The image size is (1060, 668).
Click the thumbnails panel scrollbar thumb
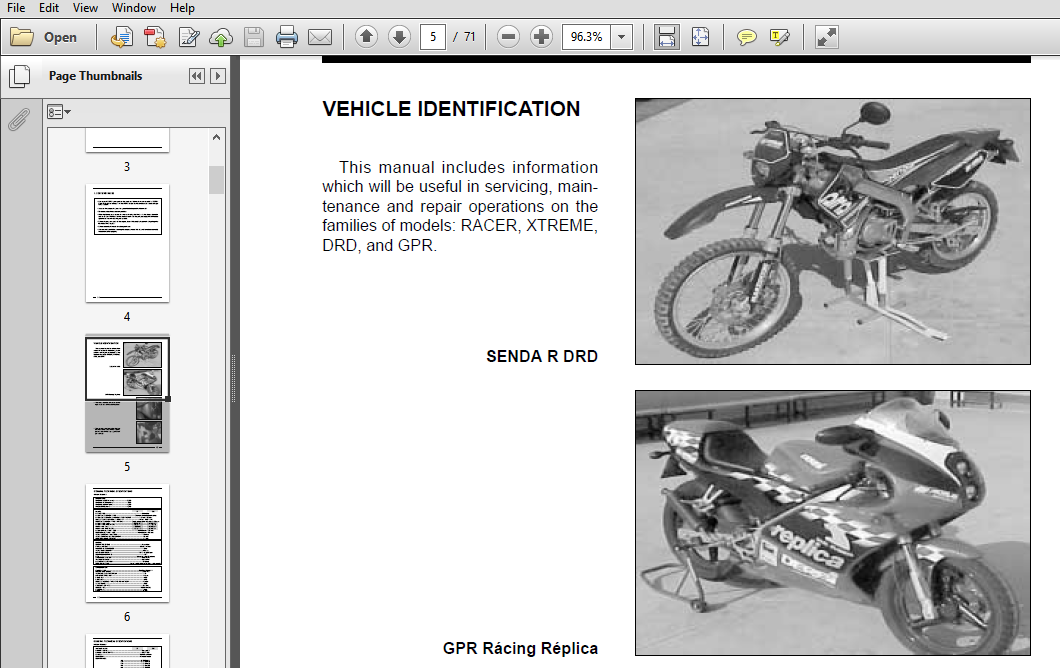point(216,180)
